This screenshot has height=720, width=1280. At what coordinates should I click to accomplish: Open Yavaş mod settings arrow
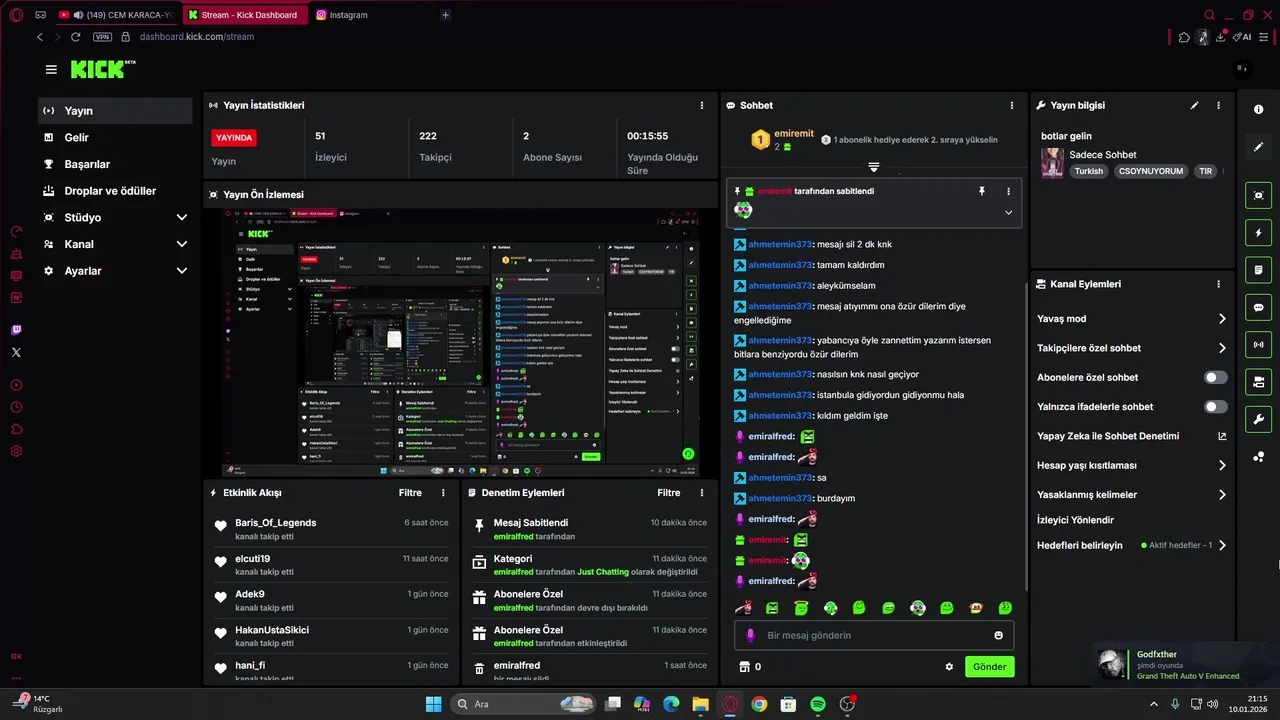[1222, 319]
